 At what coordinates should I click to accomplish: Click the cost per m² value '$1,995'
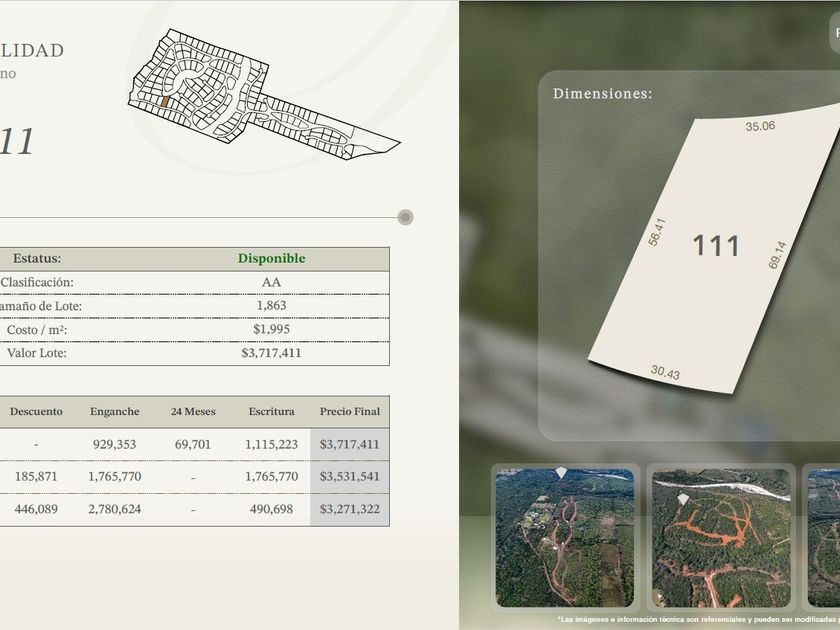click(272, 329)
